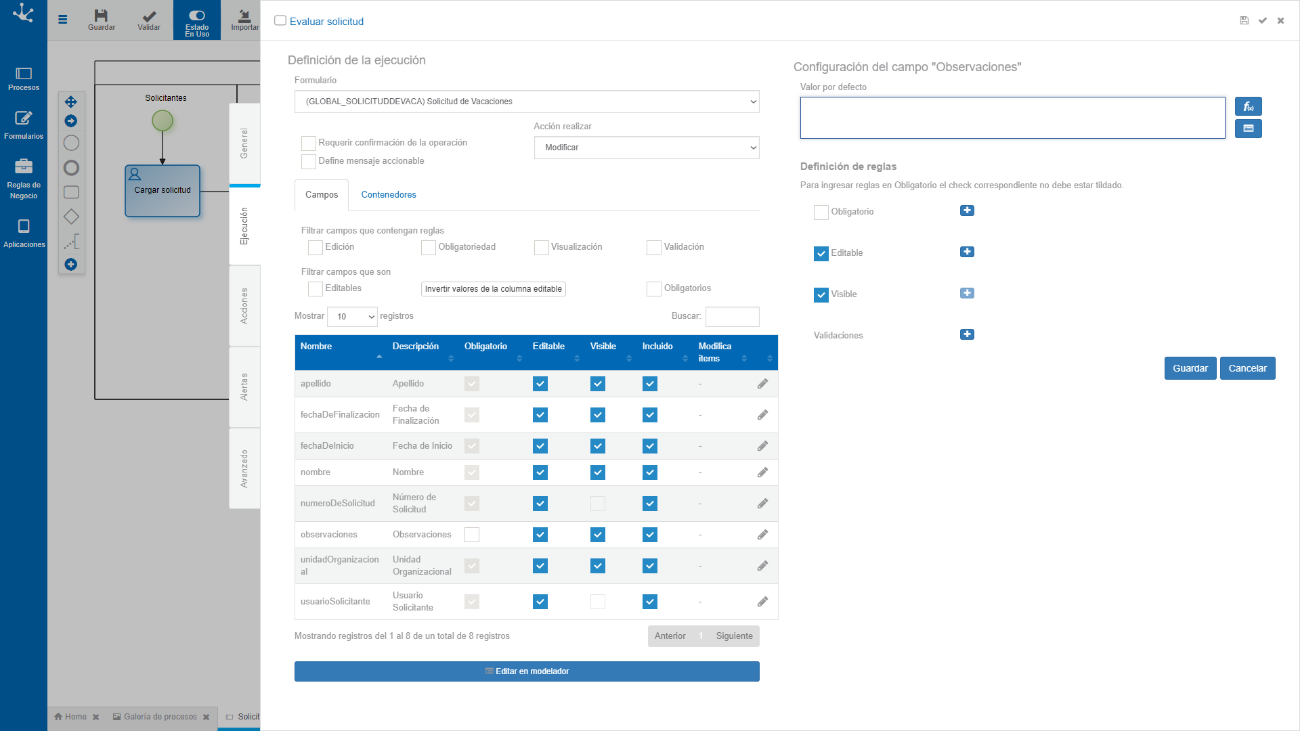Open the Procesos section in sidebar
Viewport: 1300px width, 731px height.
click(23, 78)
